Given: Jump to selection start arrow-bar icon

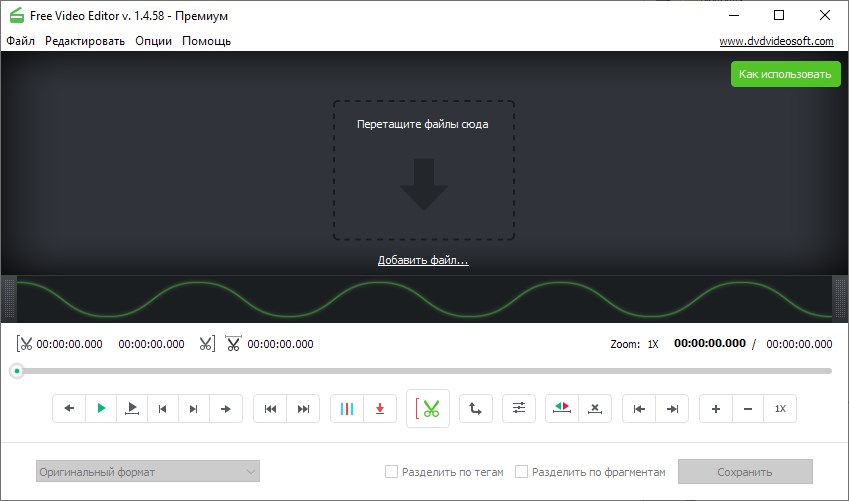Looking at the screenshot, I should point(639,408).
